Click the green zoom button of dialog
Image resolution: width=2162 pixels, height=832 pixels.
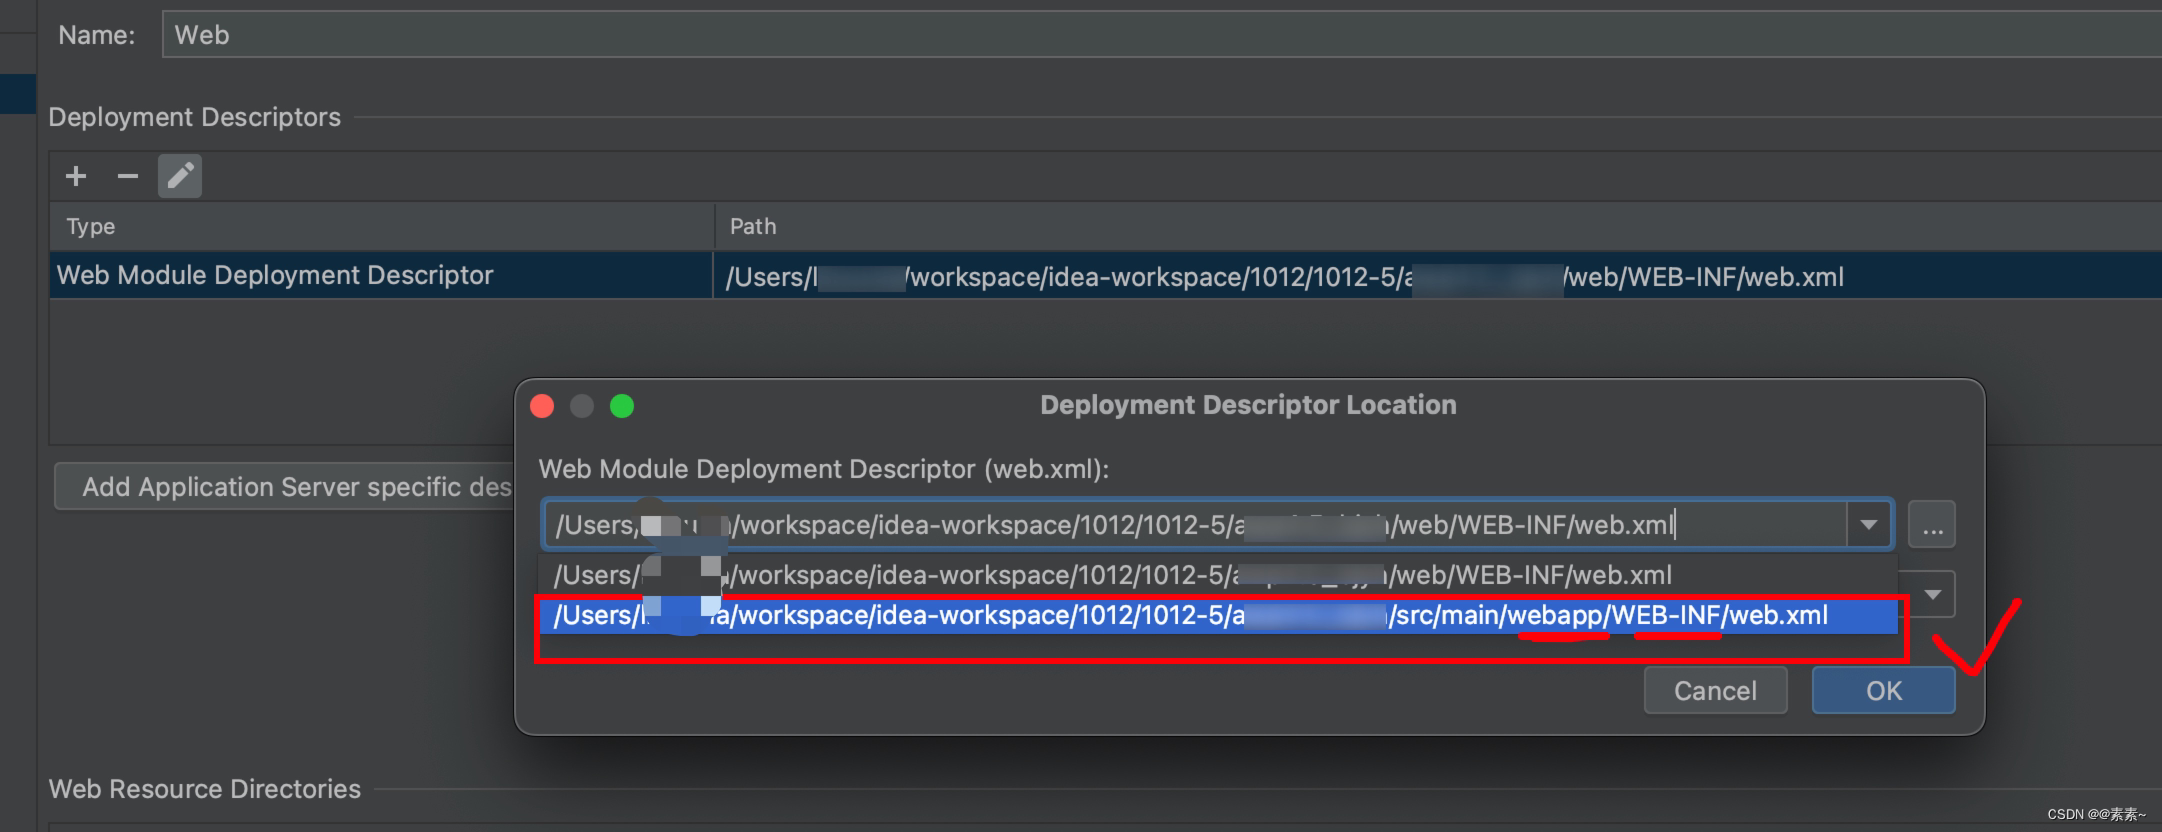pyautogui.click(x=622, y=406)
